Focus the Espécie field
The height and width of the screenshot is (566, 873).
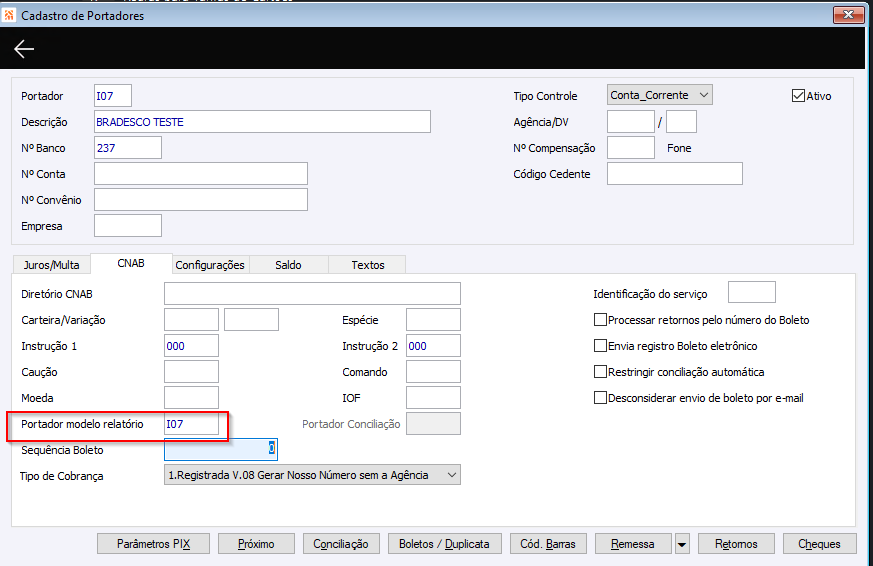pyautogui.click(x=434, y=320)
